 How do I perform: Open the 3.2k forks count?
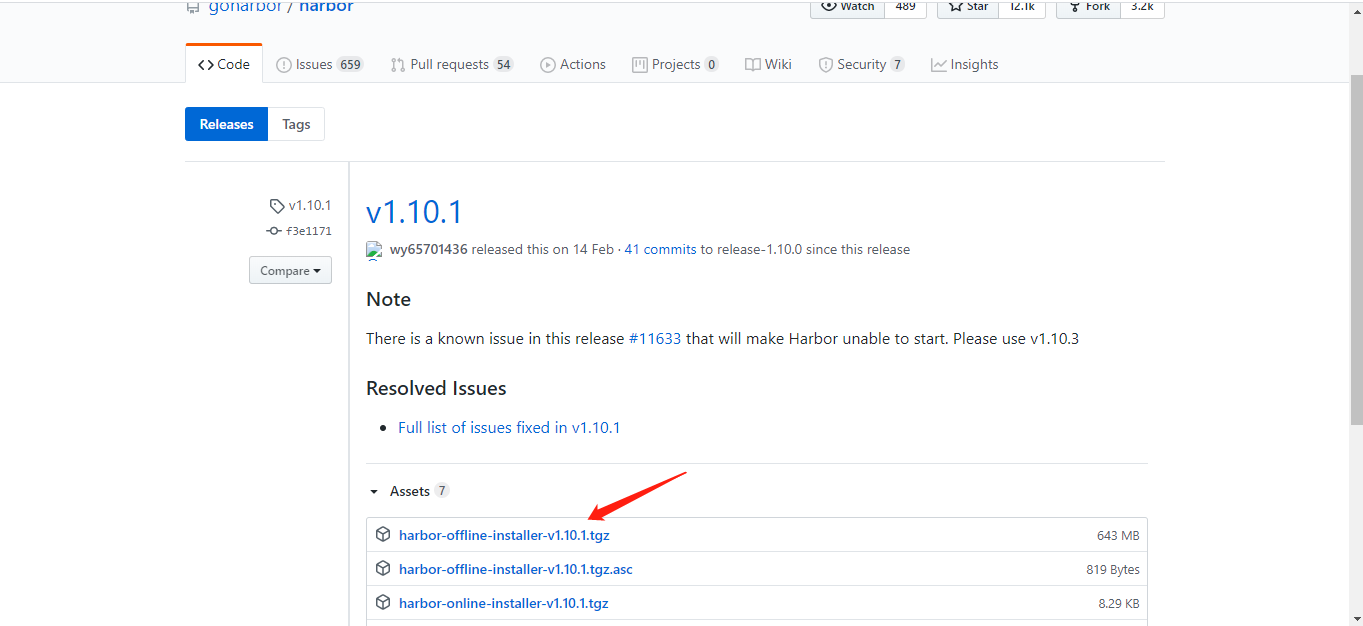(1142, 7)
